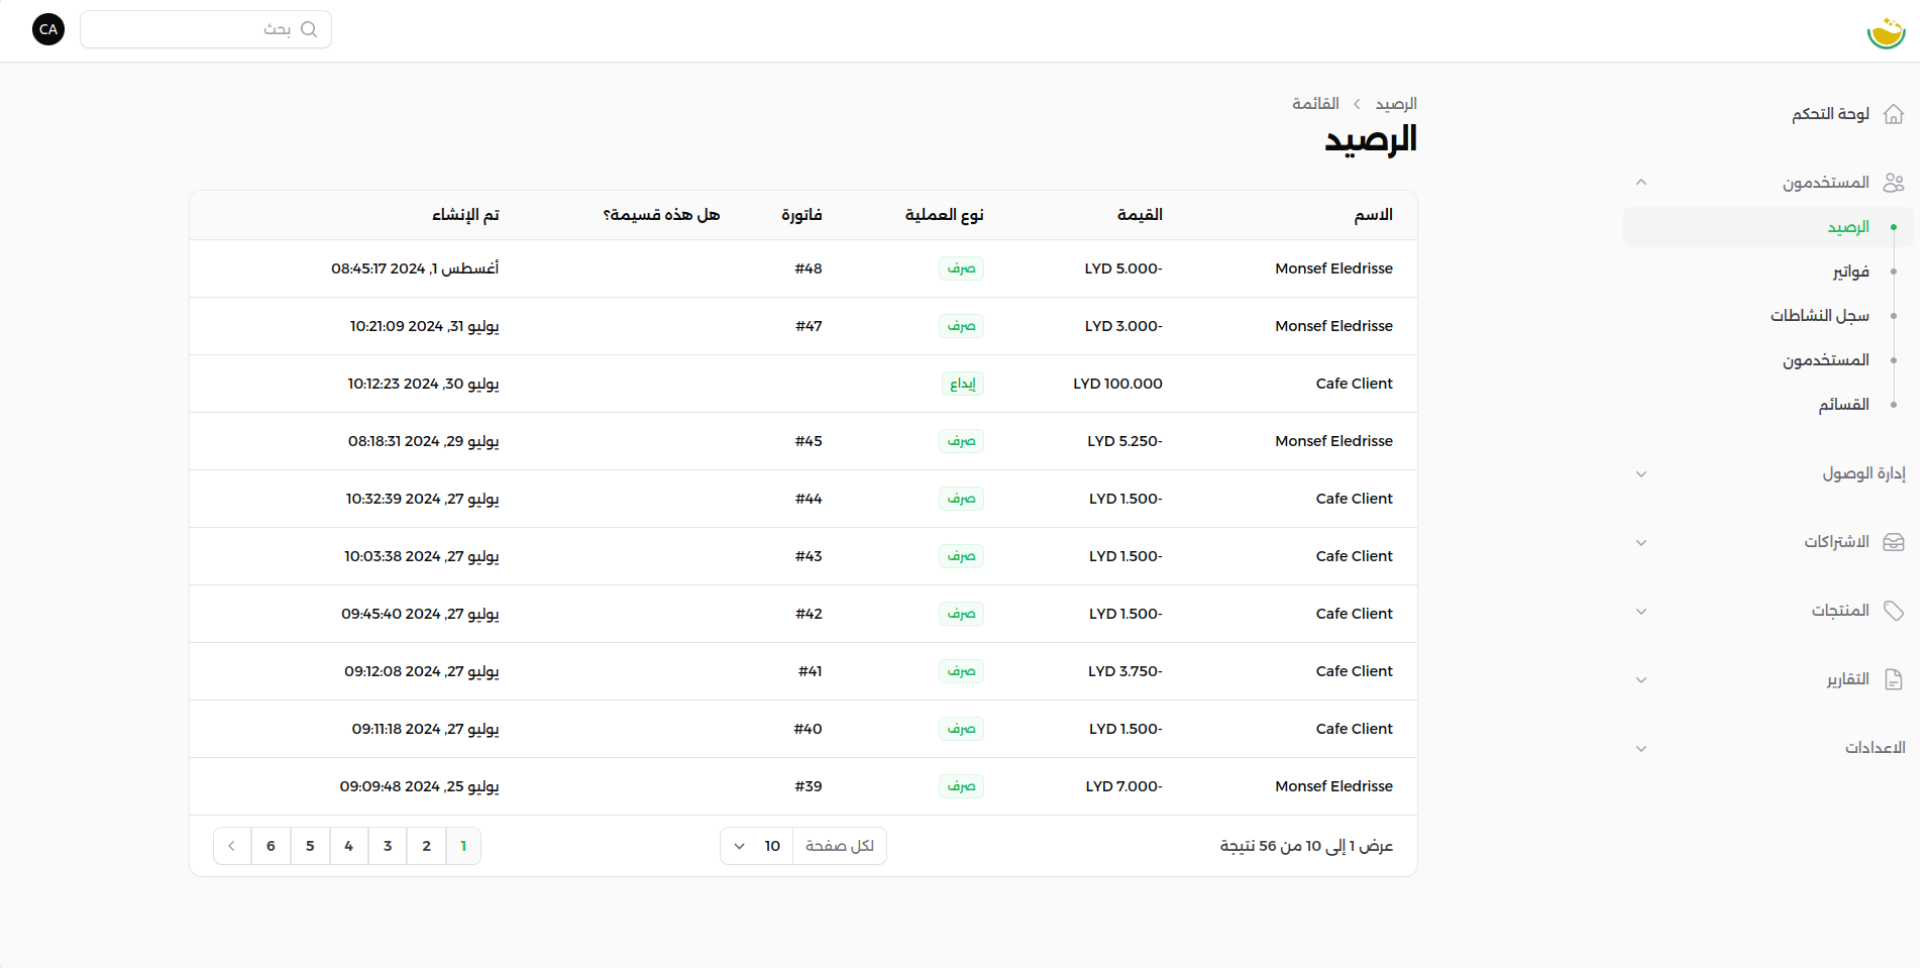Click the date أغسطس 1, 2024 08:45:17
Image resolution: width=1920 pixels, height=968 pixels.
click(415, 269)
